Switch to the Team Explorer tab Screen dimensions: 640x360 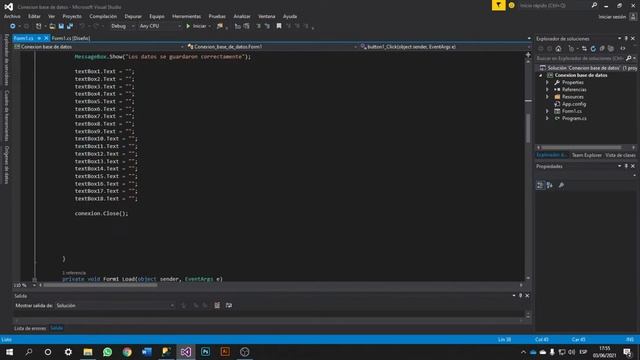point(587,155)
